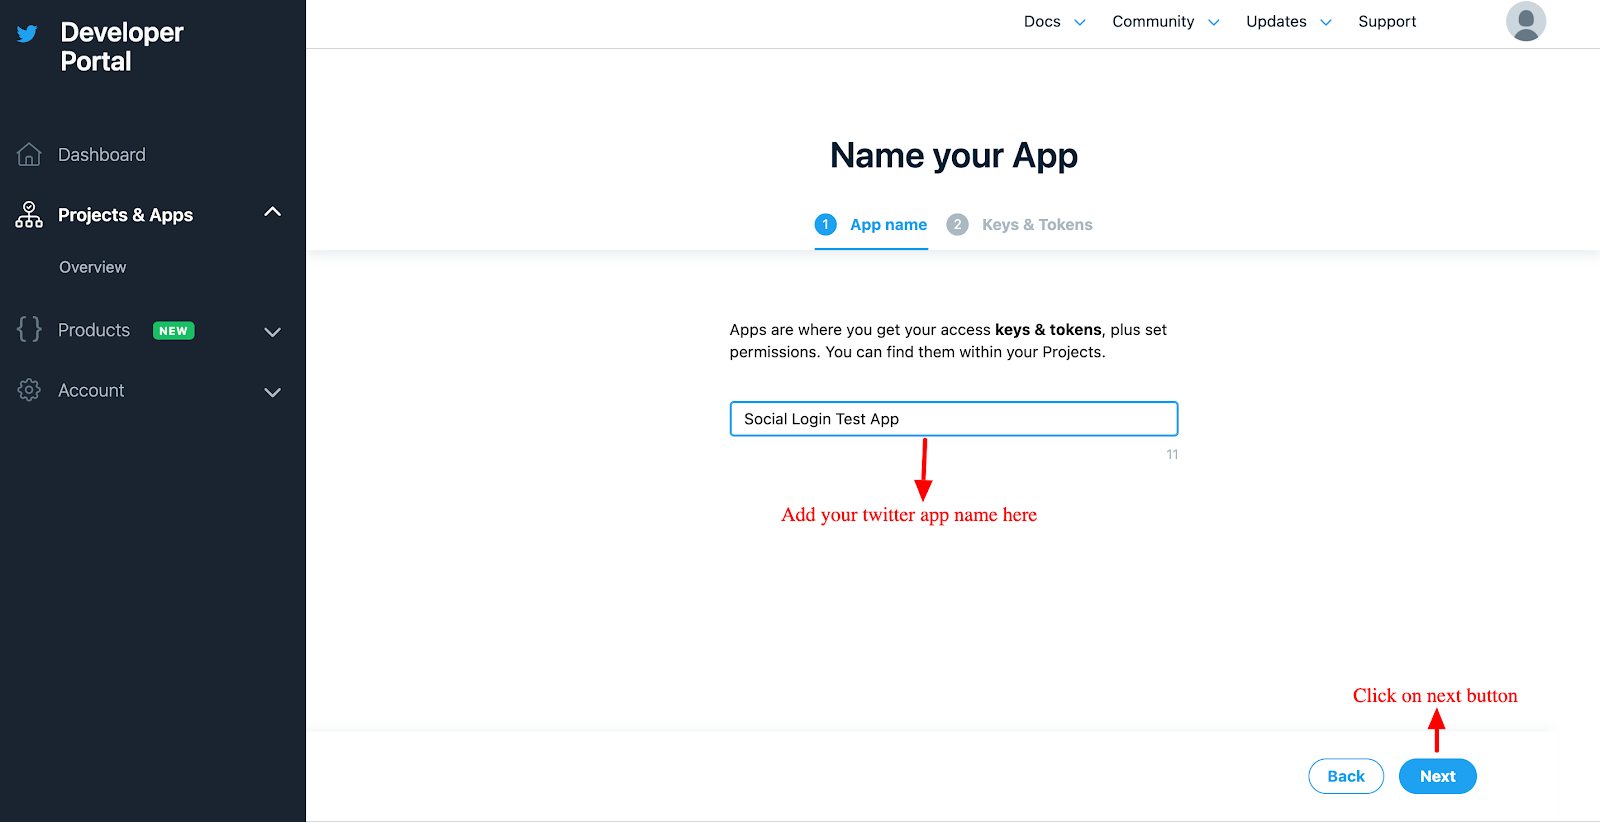Click Account in the sidebar

pos(91,390)
